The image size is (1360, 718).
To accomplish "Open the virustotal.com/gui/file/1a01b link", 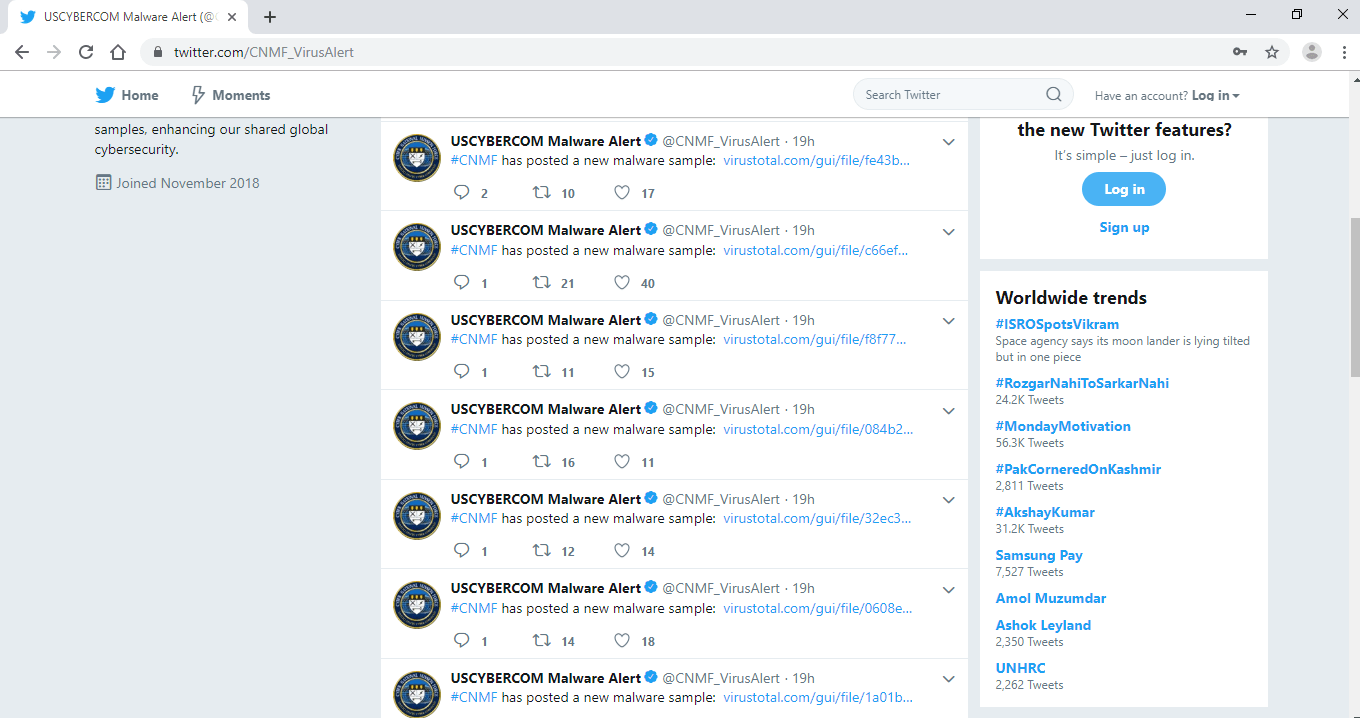I will click(818, 697).
